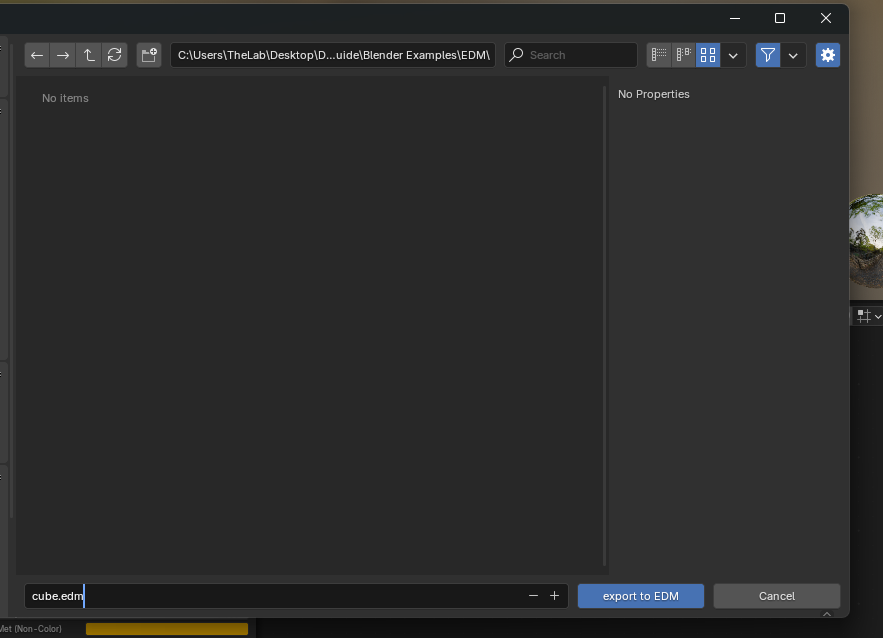Go forward to next folder
Screen dimensions: 883x638
point(63,55)
